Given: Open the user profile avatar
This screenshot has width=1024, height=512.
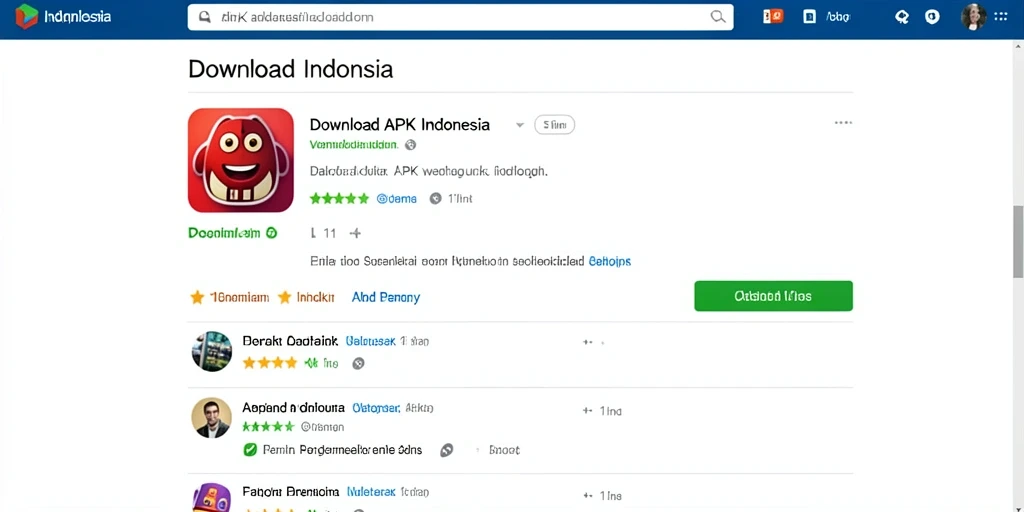Looking at the screenshot, I should coord(973,17).
